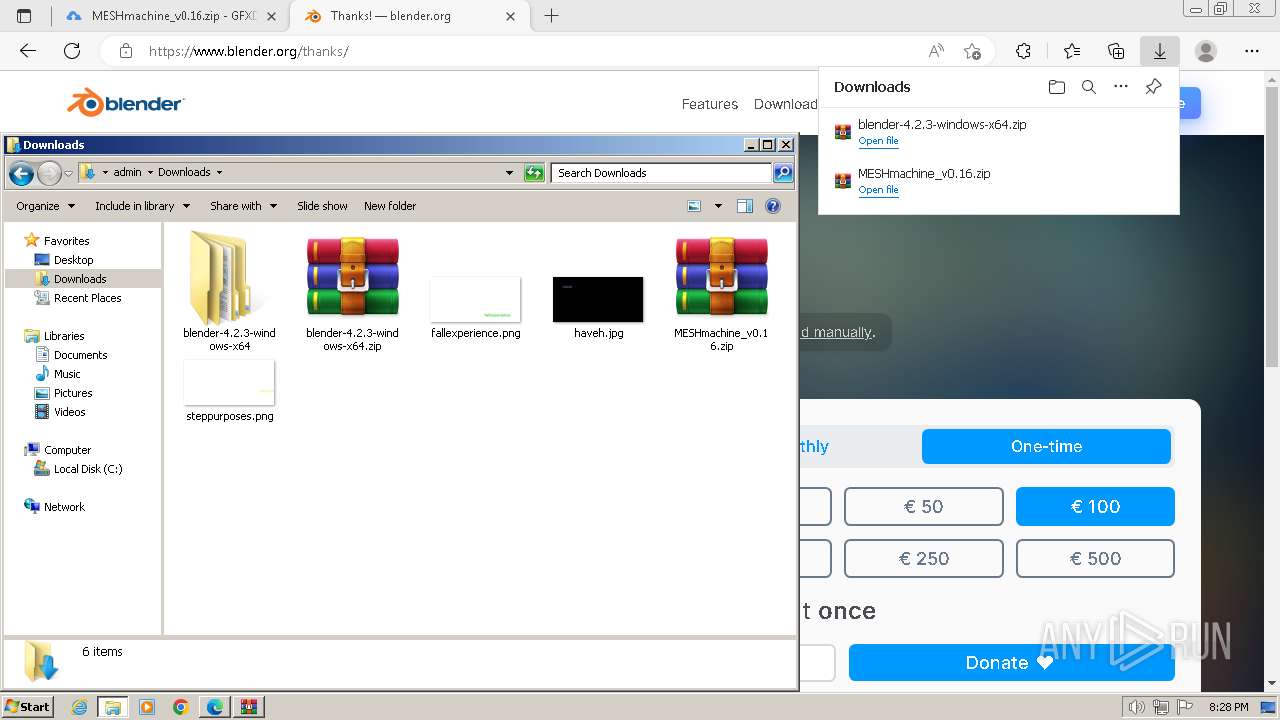Select the € 50 donation amount
1280x720 pixels.
[923, 507]
